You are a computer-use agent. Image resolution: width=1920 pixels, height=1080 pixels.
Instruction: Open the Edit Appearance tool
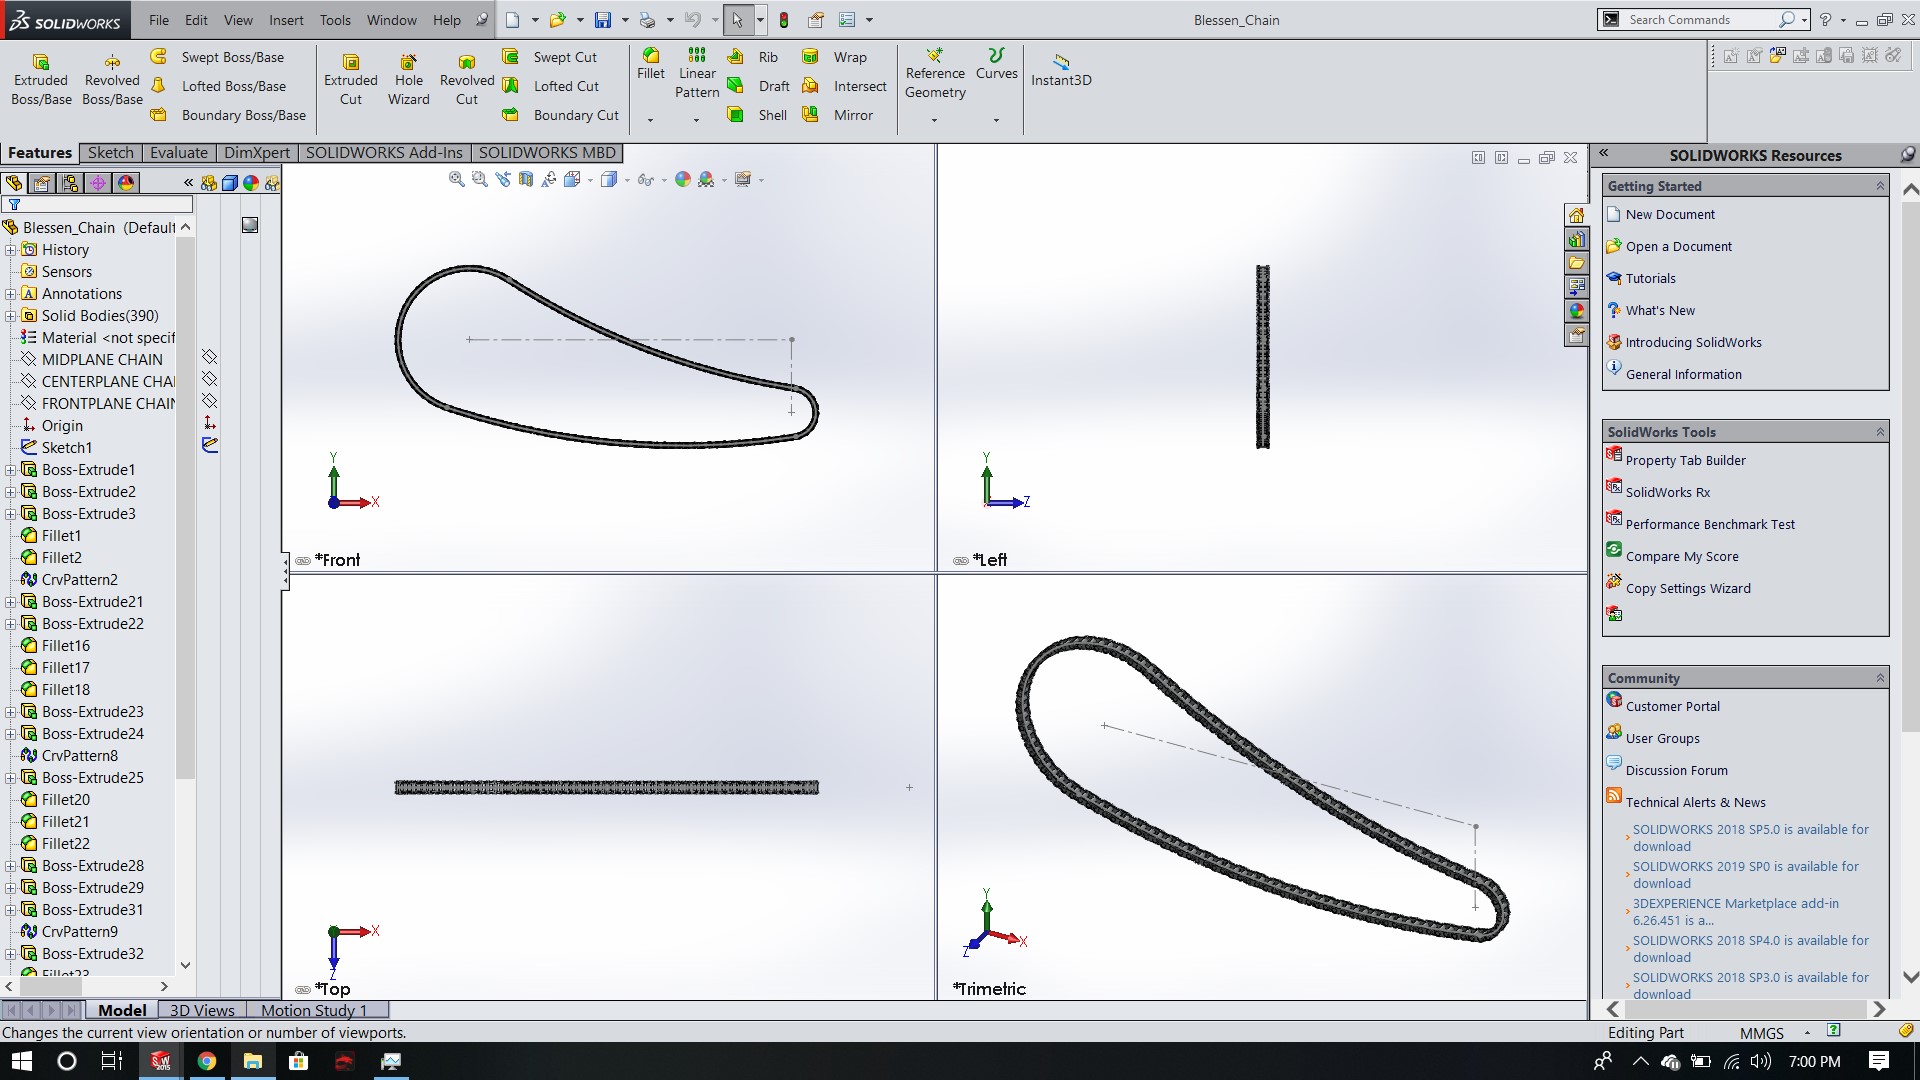683,180
